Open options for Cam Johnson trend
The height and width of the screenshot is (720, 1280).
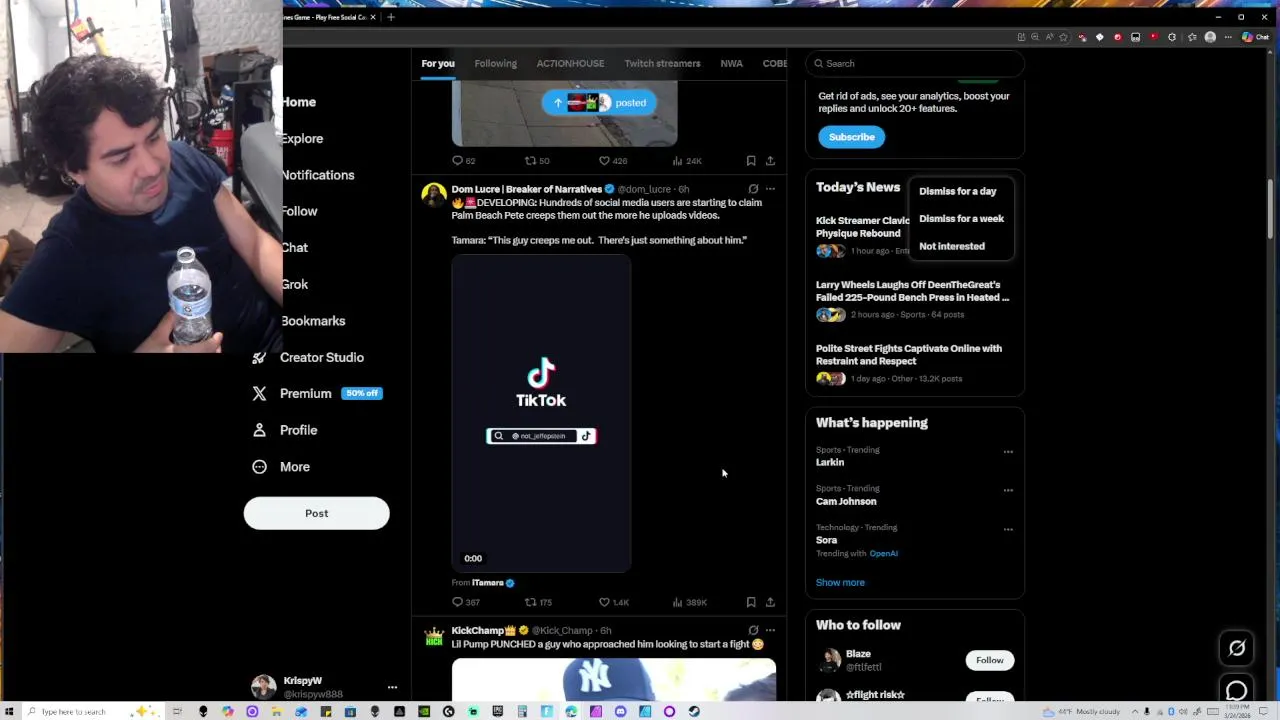(x=1008, y=490)
